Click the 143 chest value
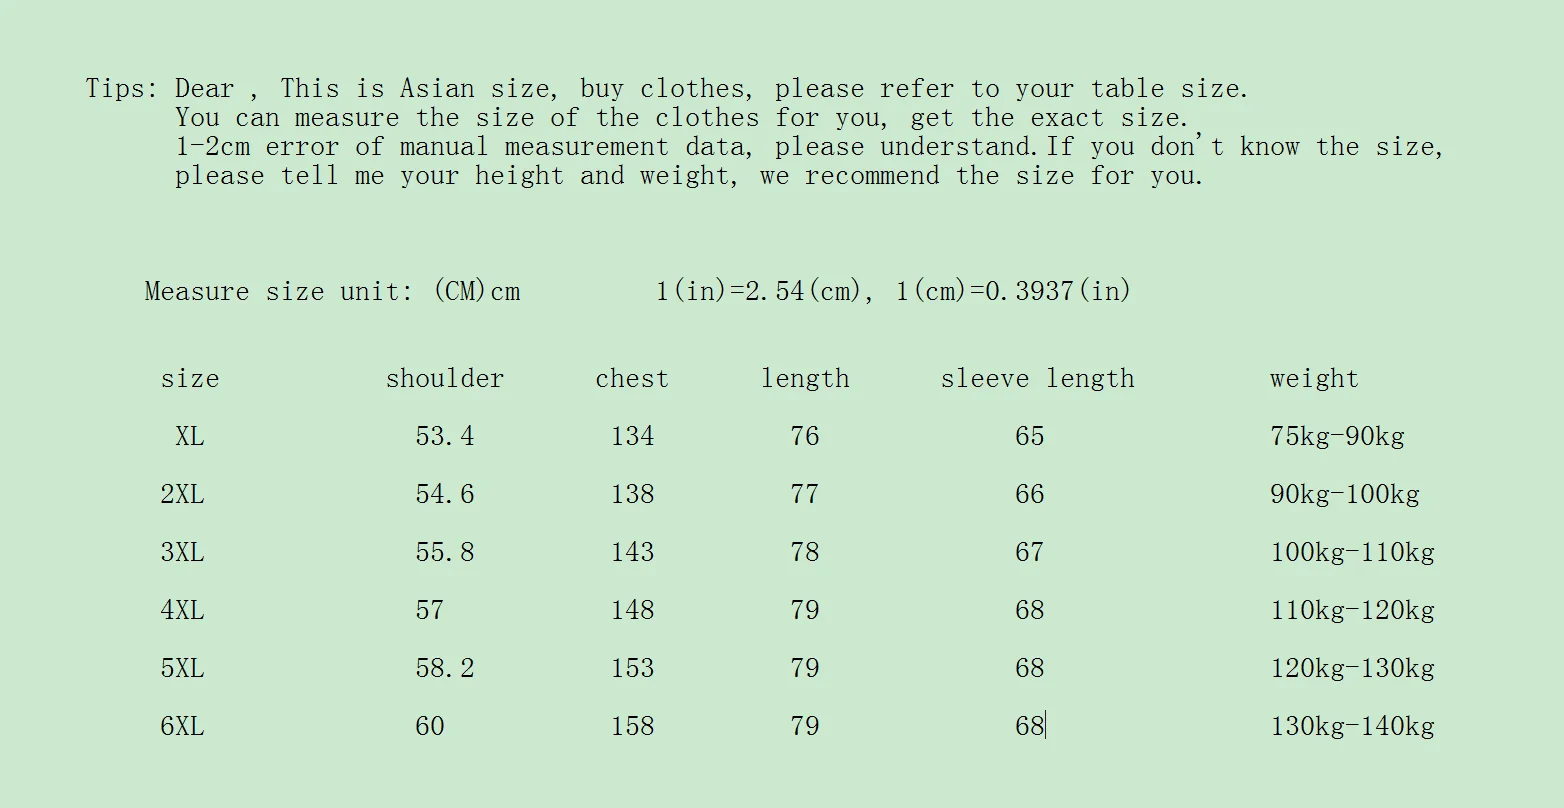Viewport: 1564px width, 808px height. click(633, 553)
